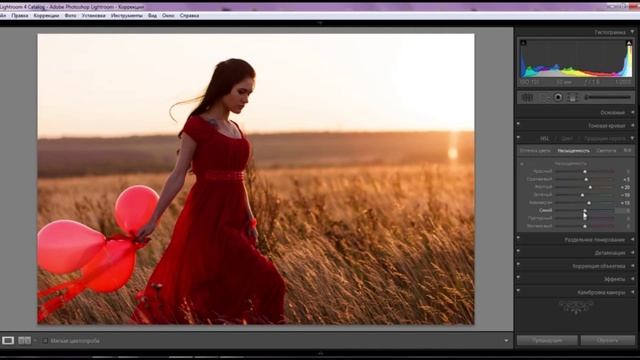Toggle the Раздельное тонирование panel switch
This screenshot has width=640, height=360.
[518, 238]
